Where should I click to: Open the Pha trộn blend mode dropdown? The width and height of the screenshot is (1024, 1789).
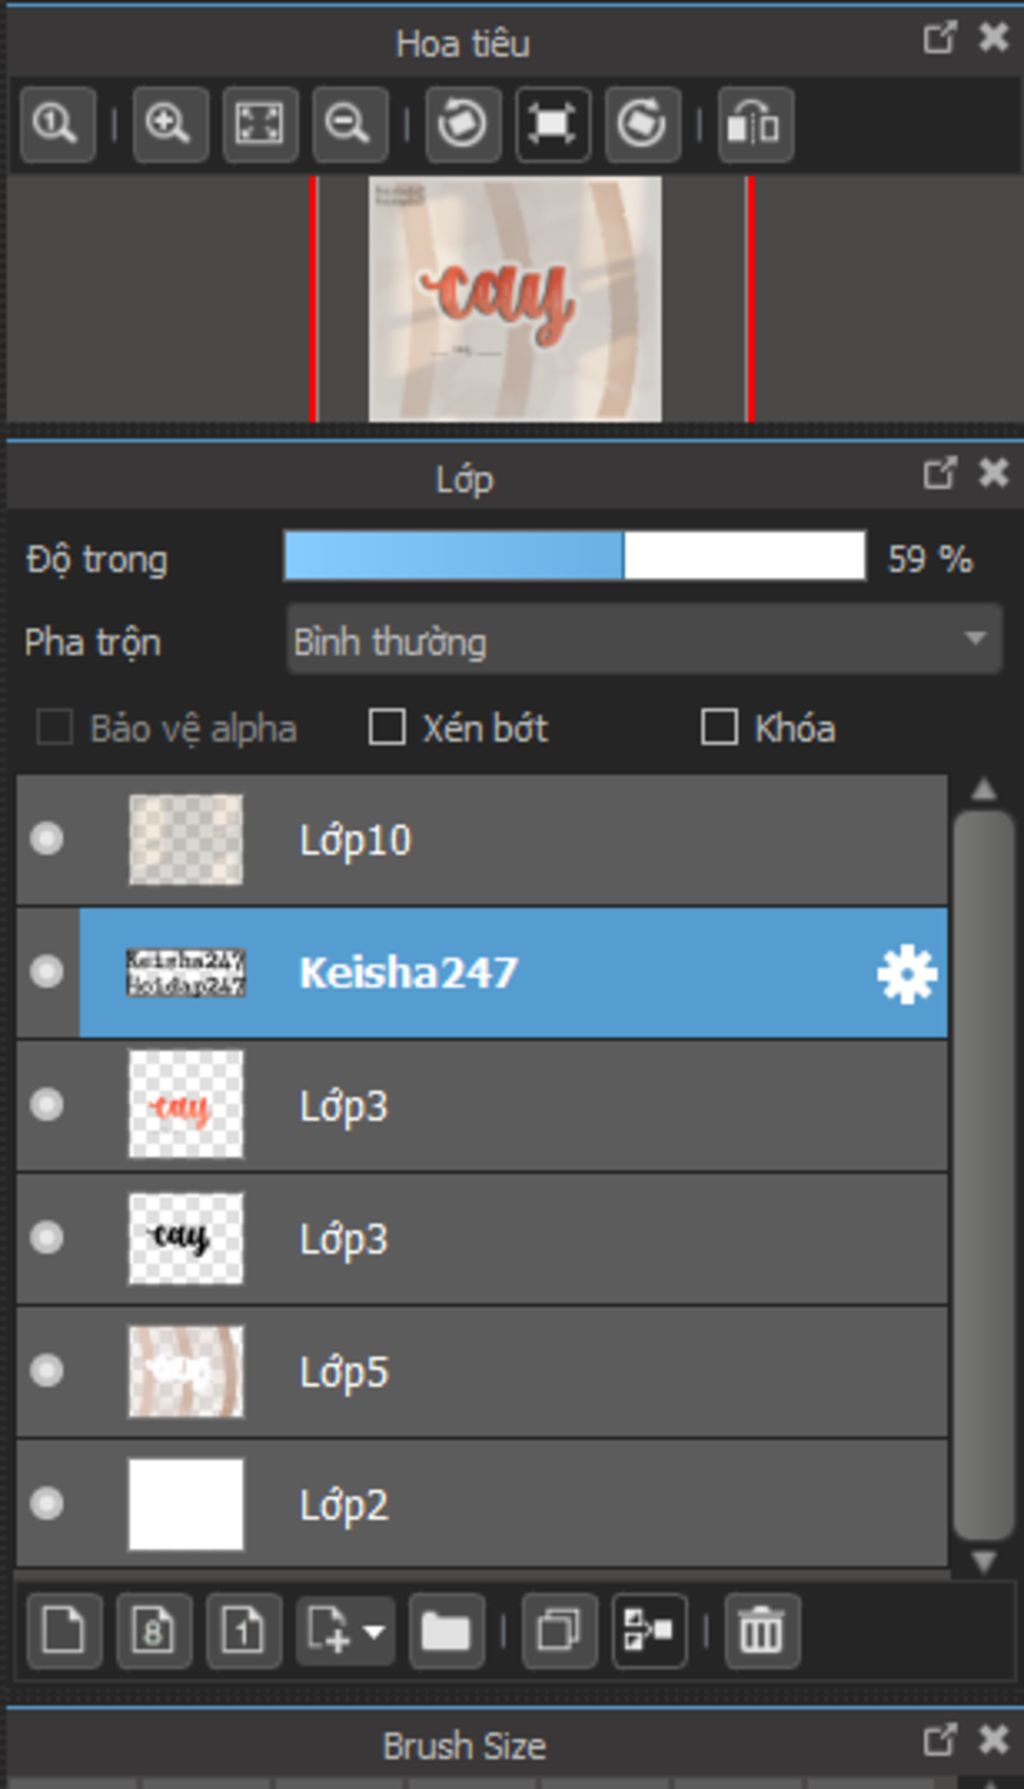tap(644, 640)
